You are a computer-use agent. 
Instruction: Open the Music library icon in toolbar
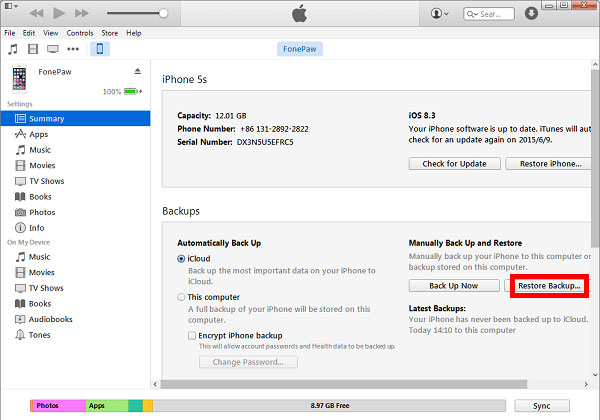(13, 49)
